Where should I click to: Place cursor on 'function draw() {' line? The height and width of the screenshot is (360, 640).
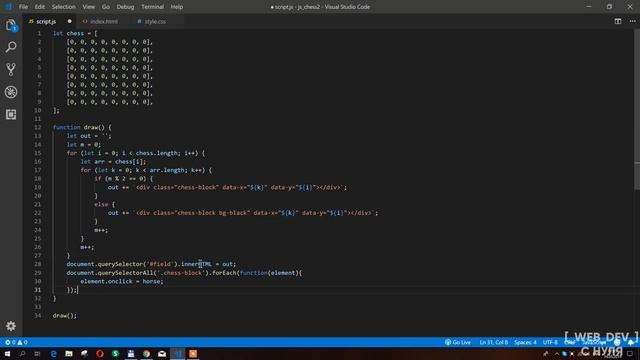(x=82, y=127)
